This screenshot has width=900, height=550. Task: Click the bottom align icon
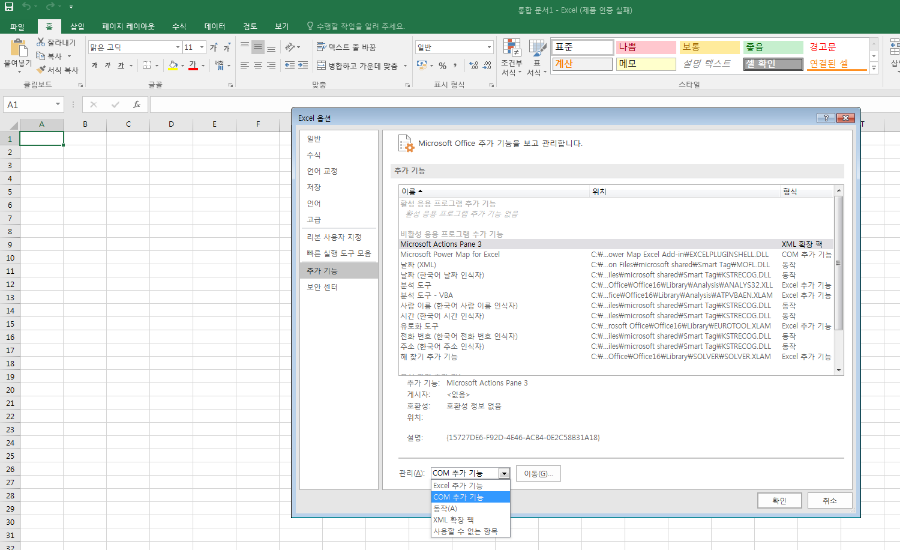pyautogui.click(x=271, y=47)
